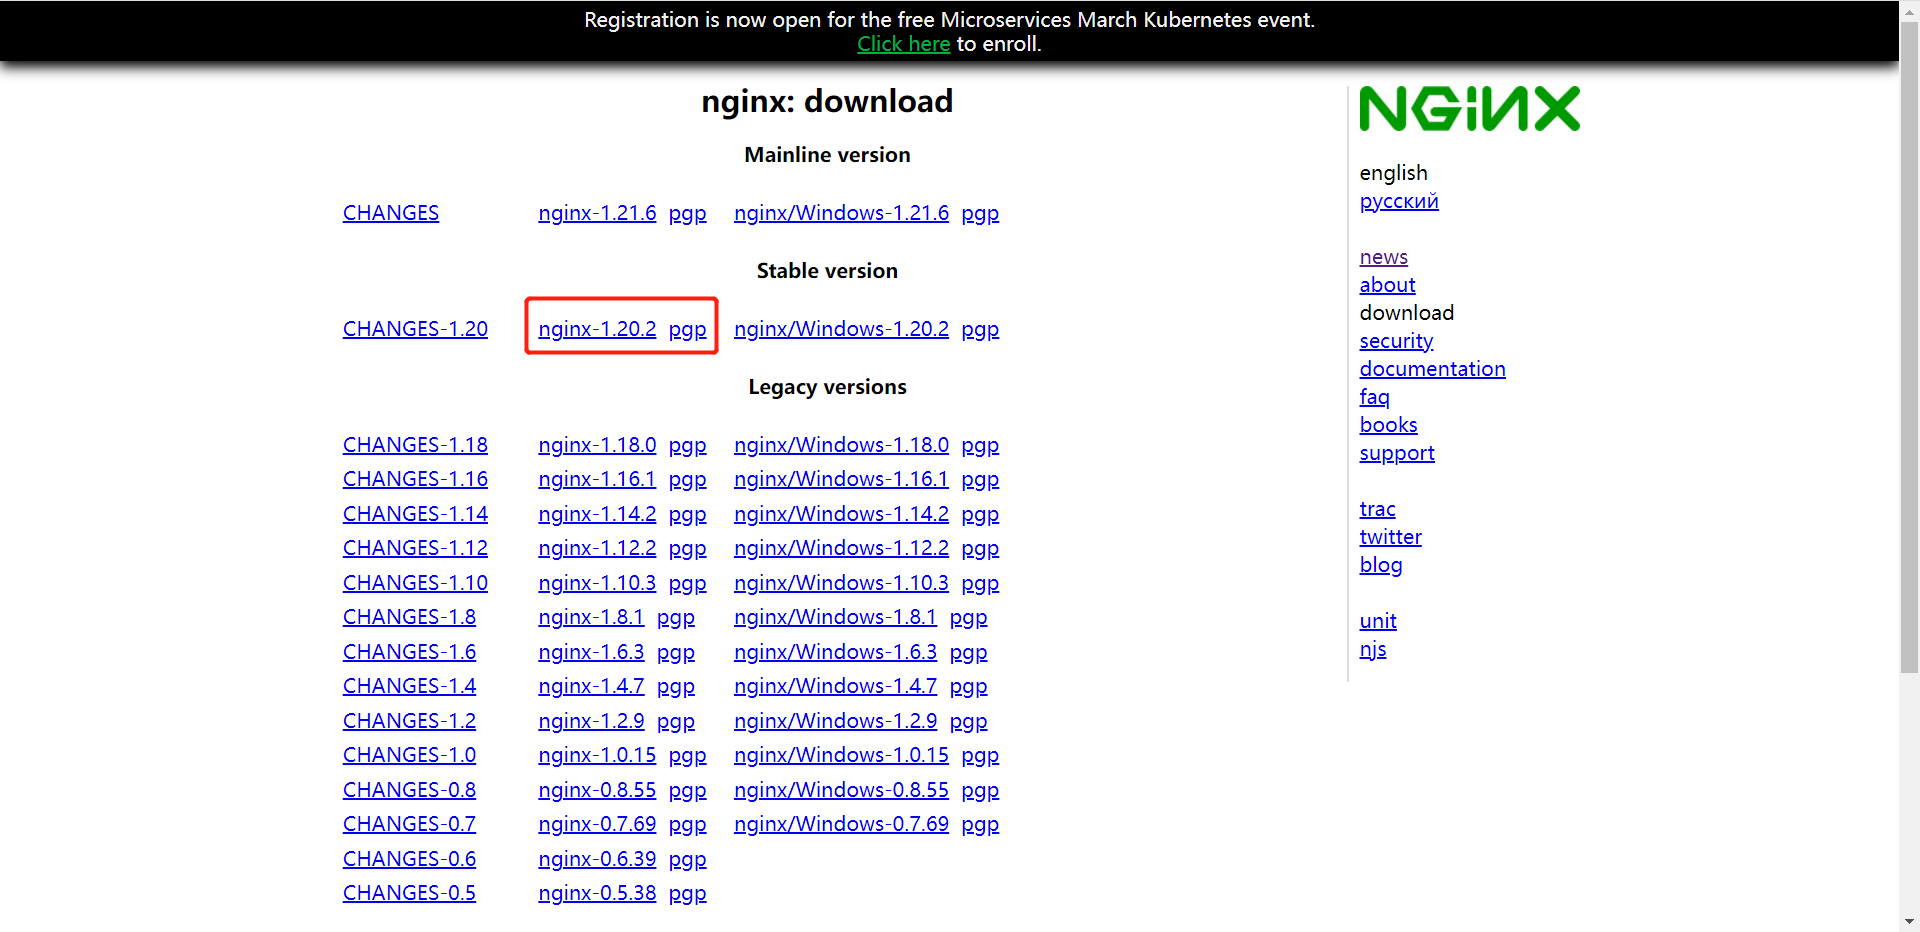Download nginx/Windows-1.10.3
The width and height of the screenshot is (1920, 932).
coord(841,583)
